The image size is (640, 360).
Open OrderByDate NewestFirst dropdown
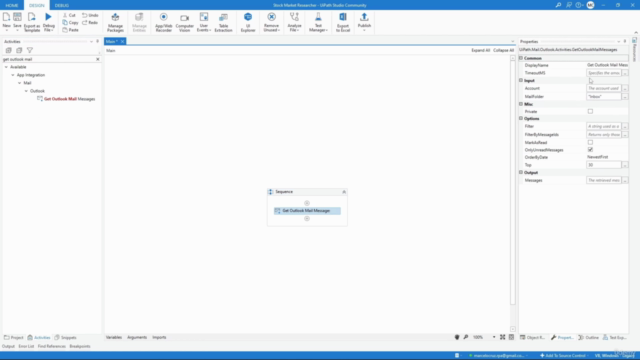click(607, 157)
